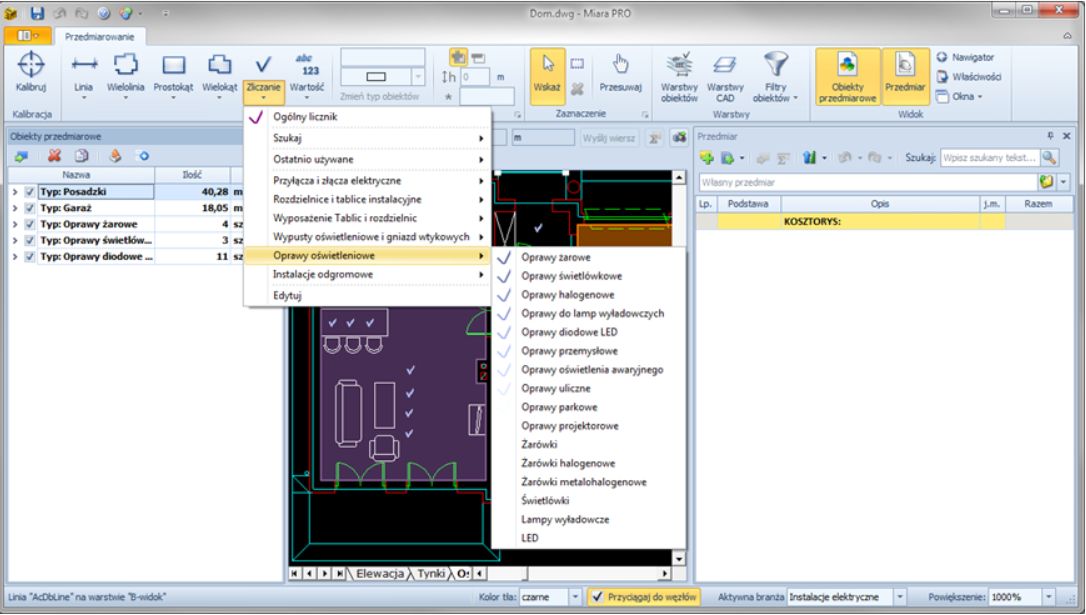The image size is (1086, 615).
Task: Open the Kolor tła dropdown
Action: pos(575,597)
